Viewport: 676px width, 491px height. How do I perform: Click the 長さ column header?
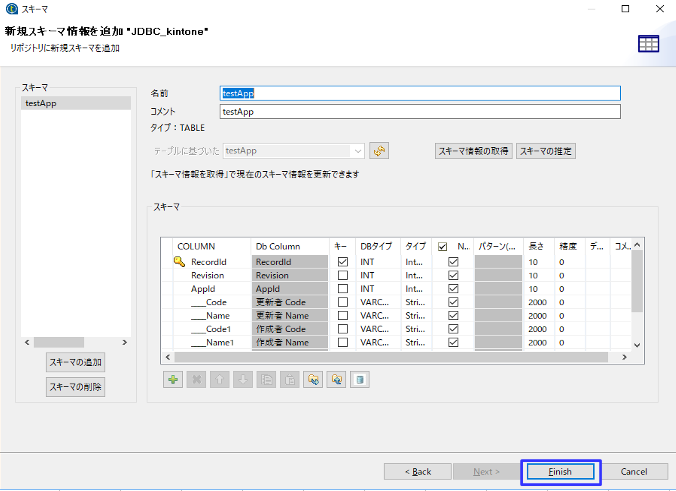539,246
